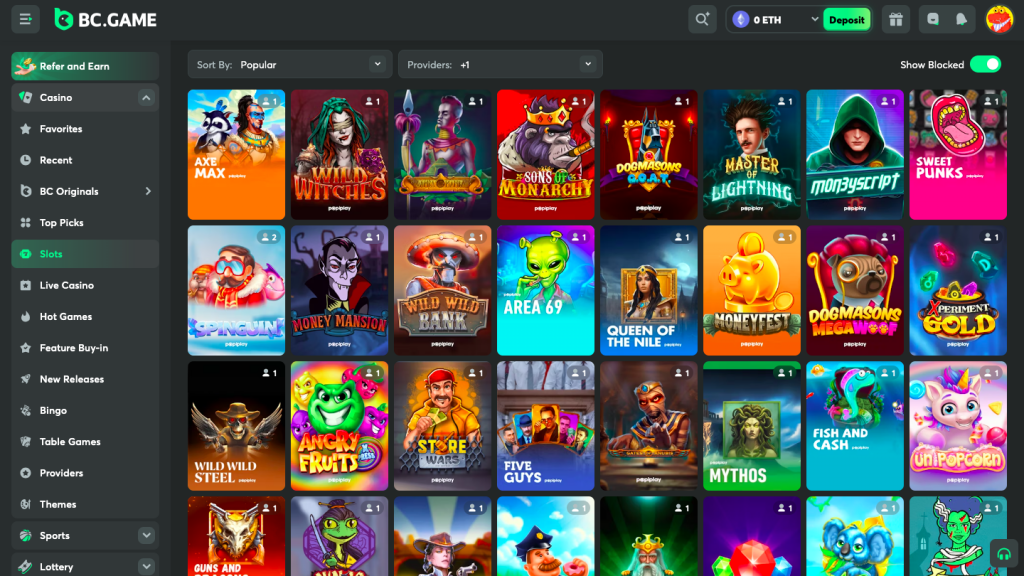Open the New Releases link
Screen dimensions: 1024x576
click(85, 379)
